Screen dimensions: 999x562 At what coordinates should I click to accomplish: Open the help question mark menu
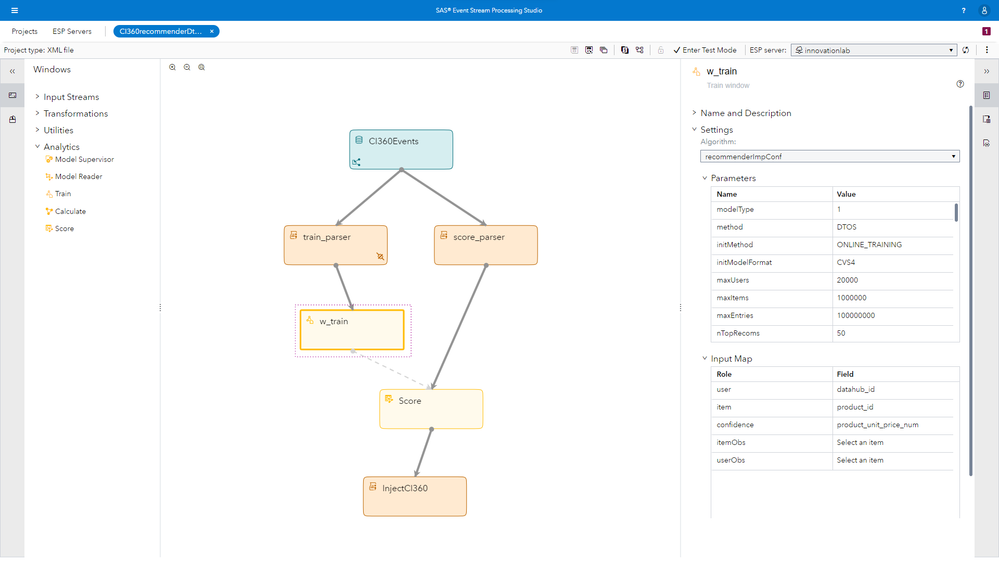(963, 10)
